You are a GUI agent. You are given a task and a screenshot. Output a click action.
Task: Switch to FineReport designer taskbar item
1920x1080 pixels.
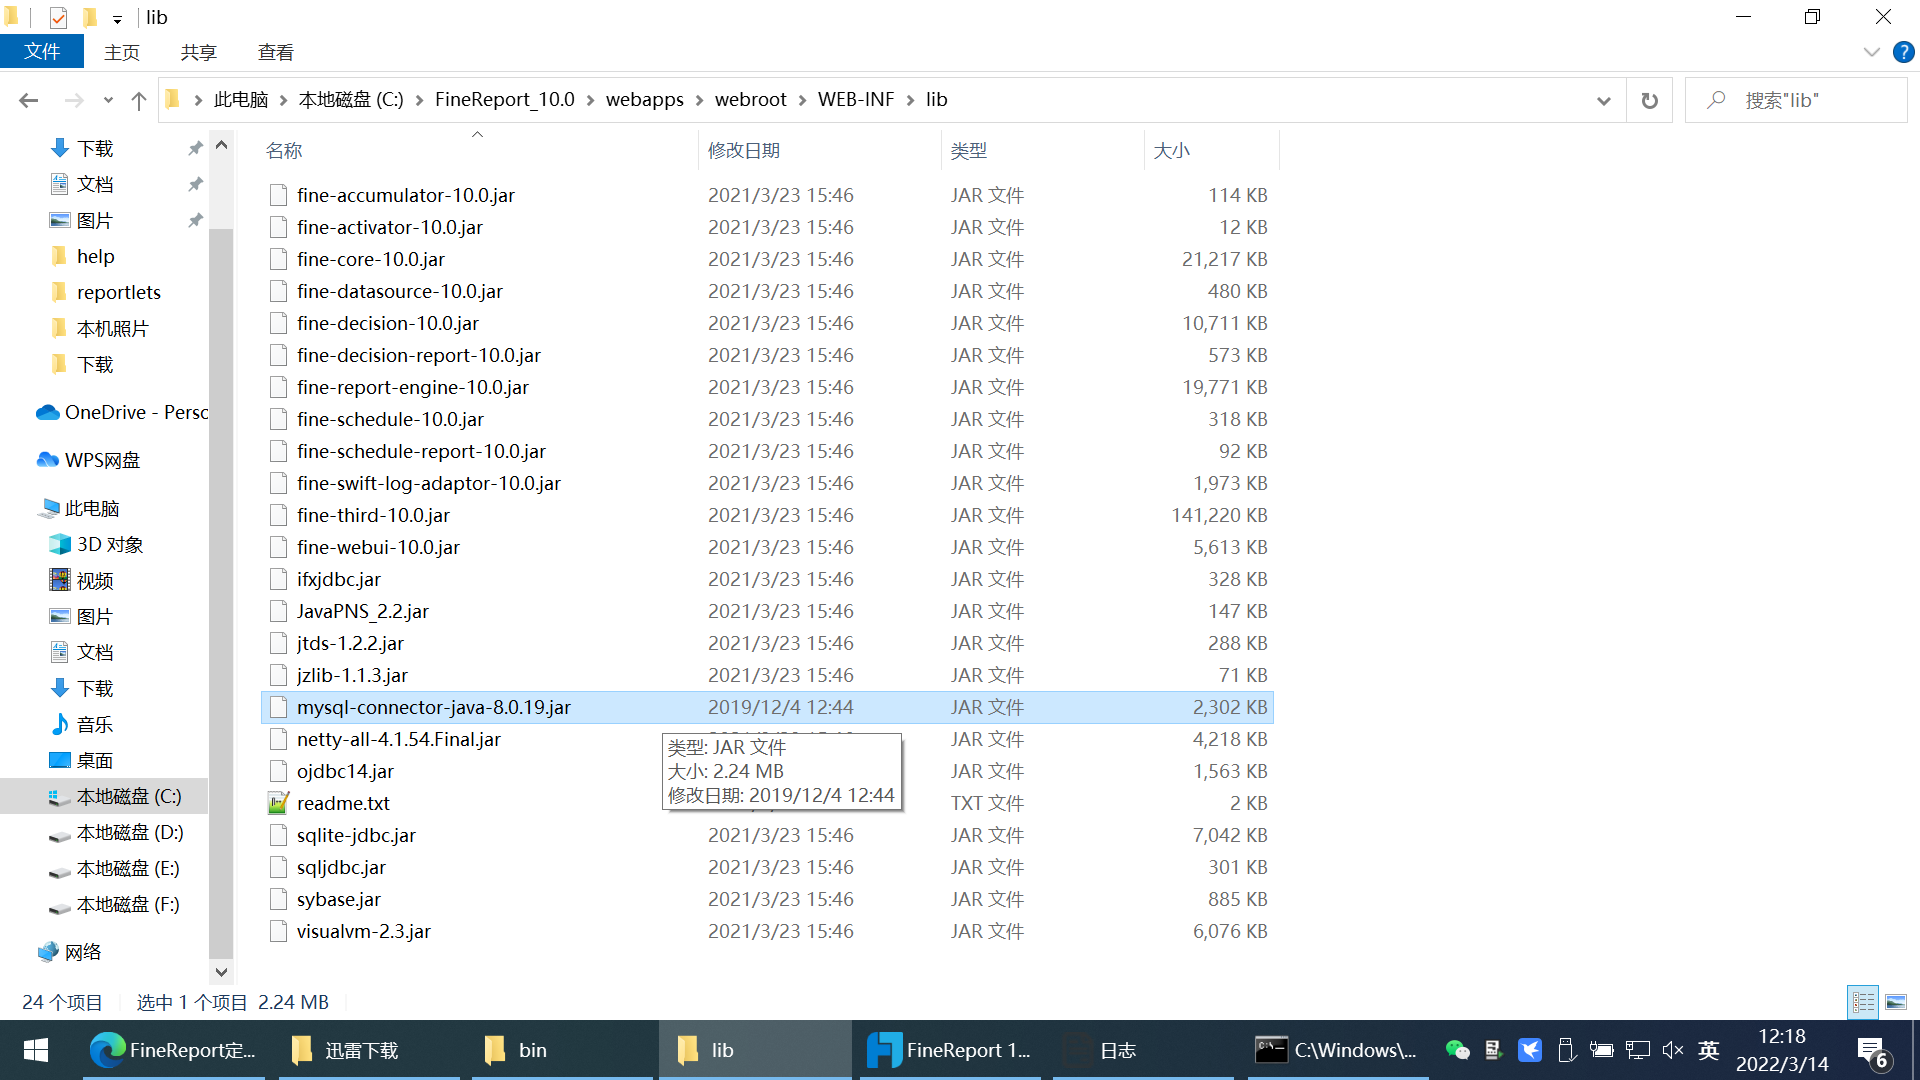pyautogui.click(x=950, y=1050)
